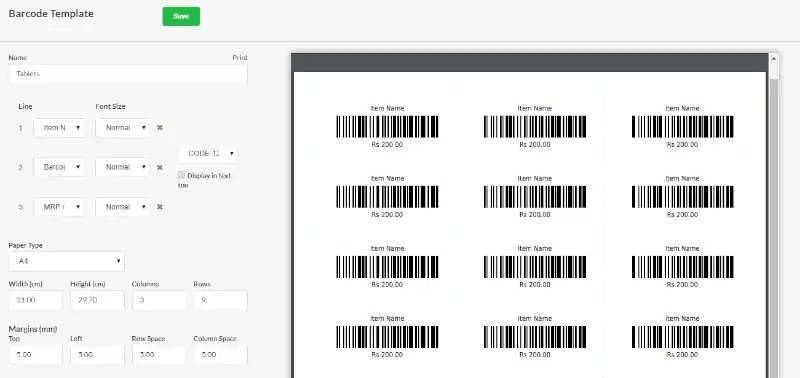Delete line 3 using its X icon
Screen dimensions: 800x378
point(160,207)
